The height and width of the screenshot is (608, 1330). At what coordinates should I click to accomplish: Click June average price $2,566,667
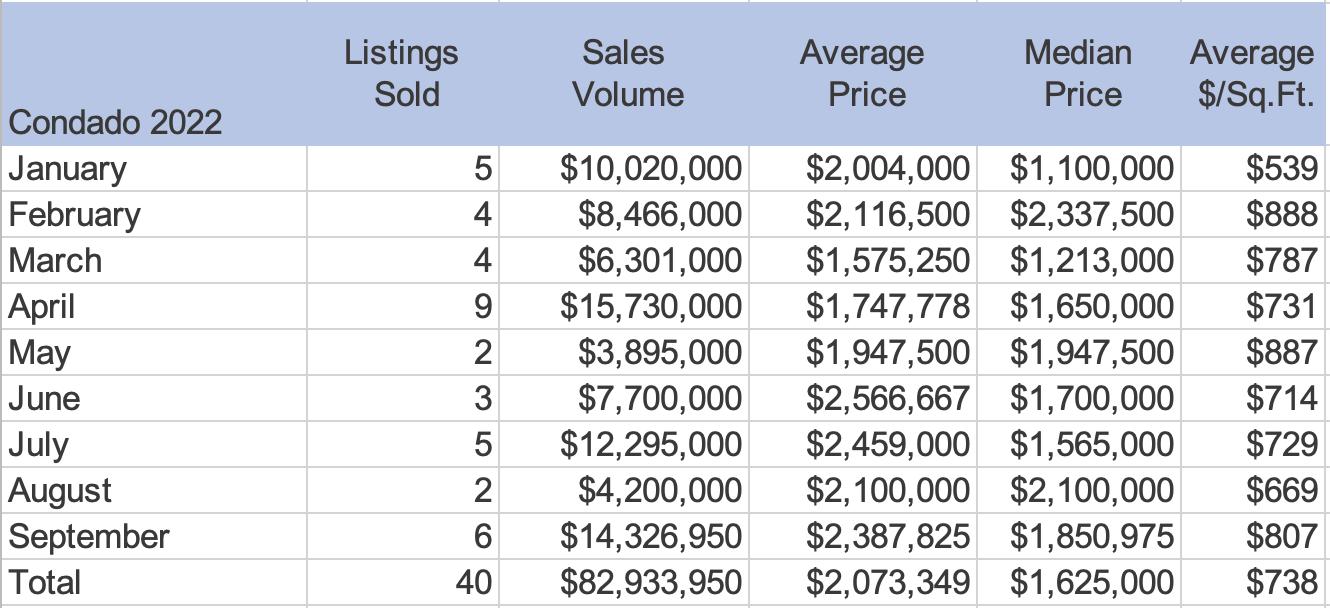(x=888, y=399)
